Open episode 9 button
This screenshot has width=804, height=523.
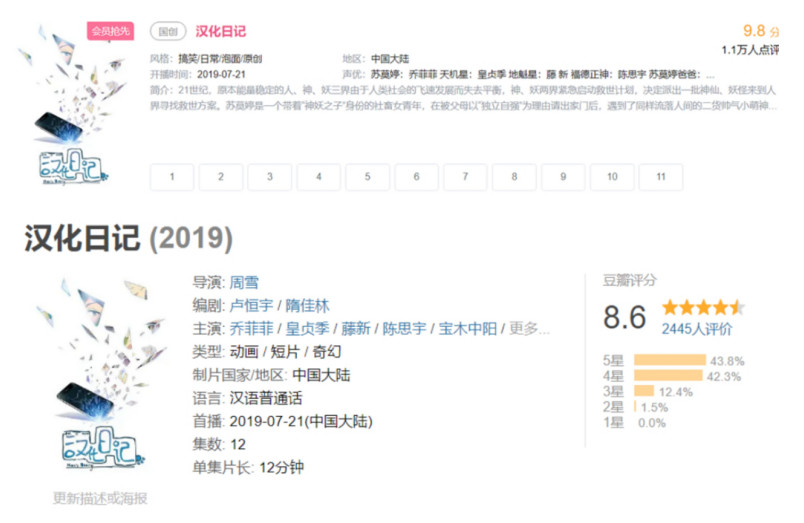(x=563, y=177)
